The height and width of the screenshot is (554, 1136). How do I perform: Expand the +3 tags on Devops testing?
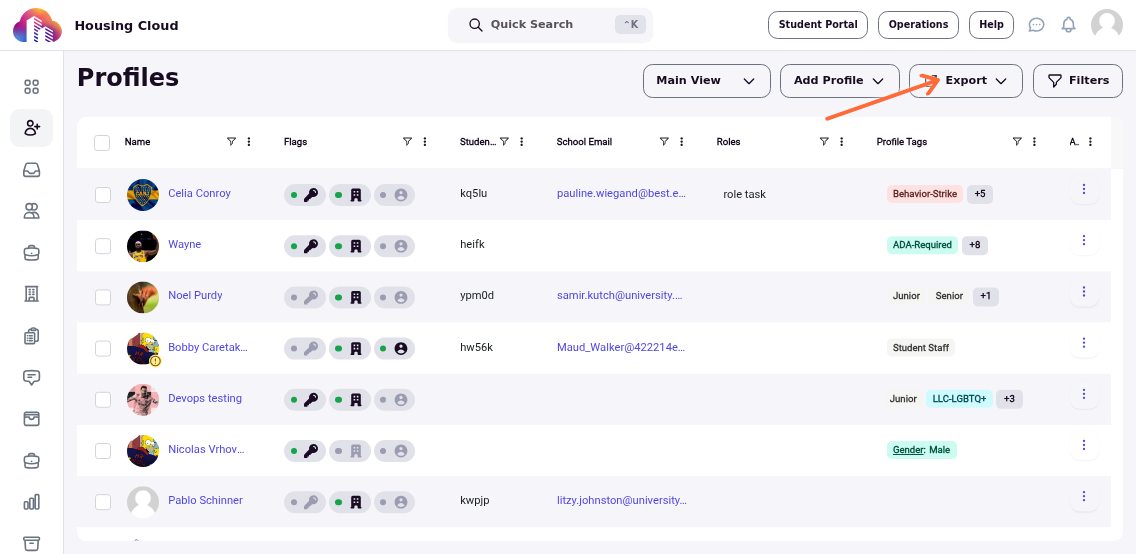point(1009,399)
